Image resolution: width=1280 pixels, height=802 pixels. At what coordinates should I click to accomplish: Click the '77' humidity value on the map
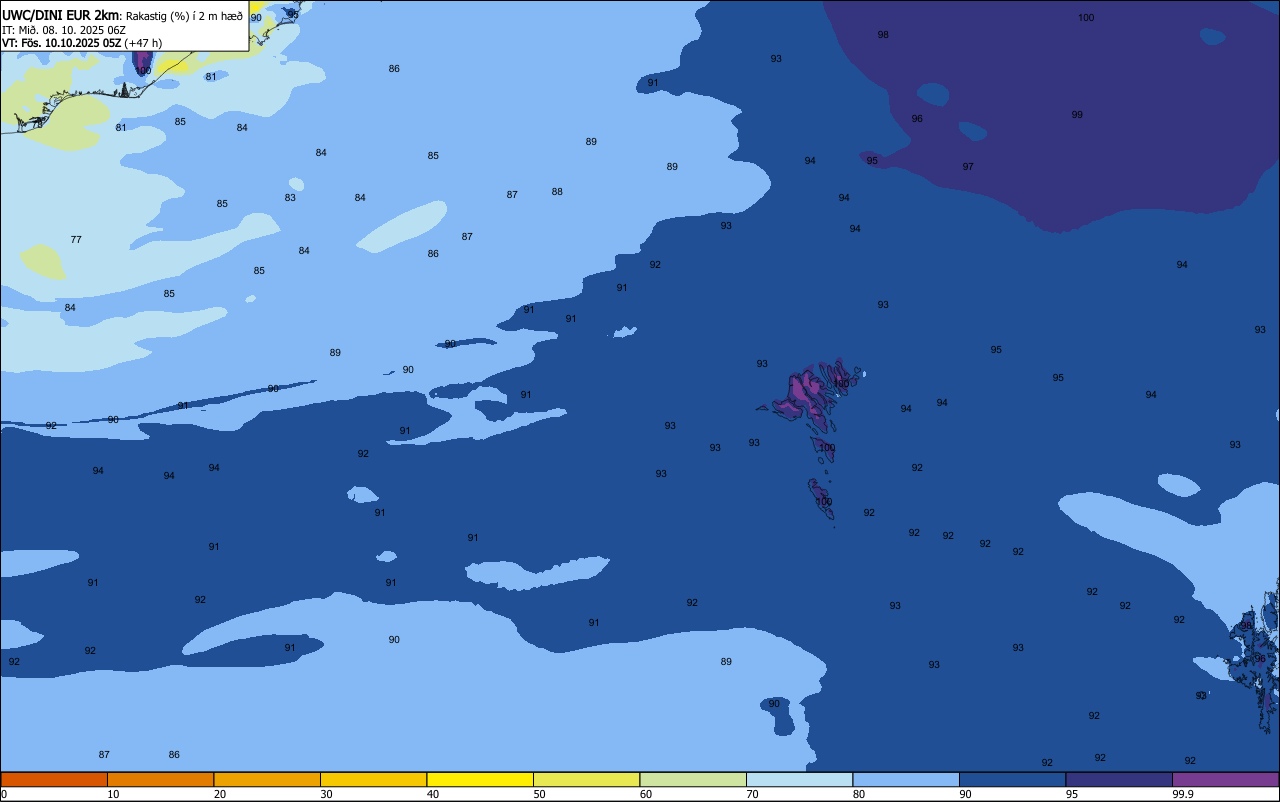76,240
